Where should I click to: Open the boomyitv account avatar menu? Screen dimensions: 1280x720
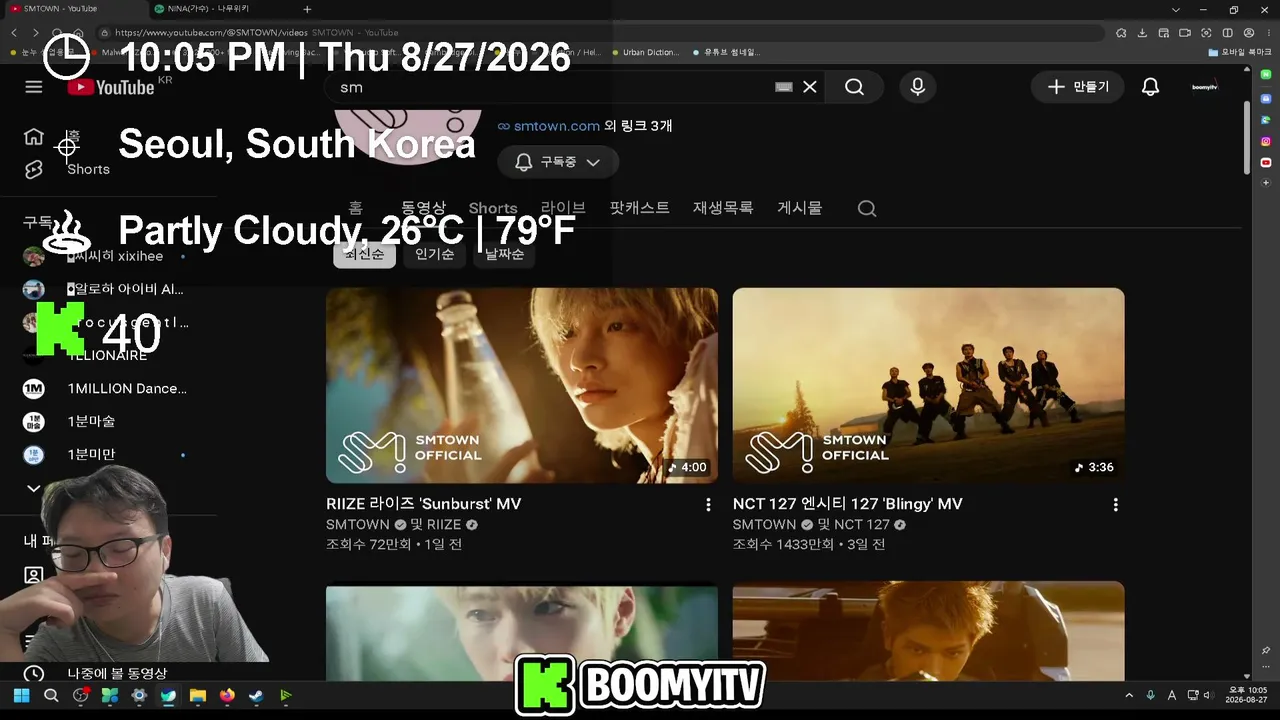(x=1205, y=87)
